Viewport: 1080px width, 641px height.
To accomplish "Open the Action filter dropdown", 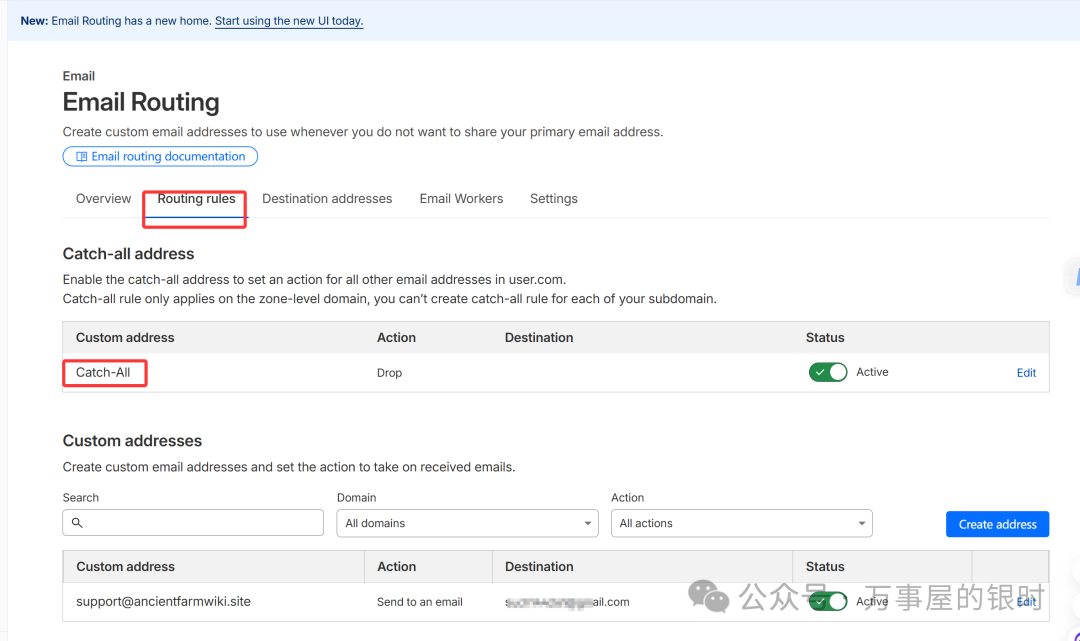I will coord(741,523).
